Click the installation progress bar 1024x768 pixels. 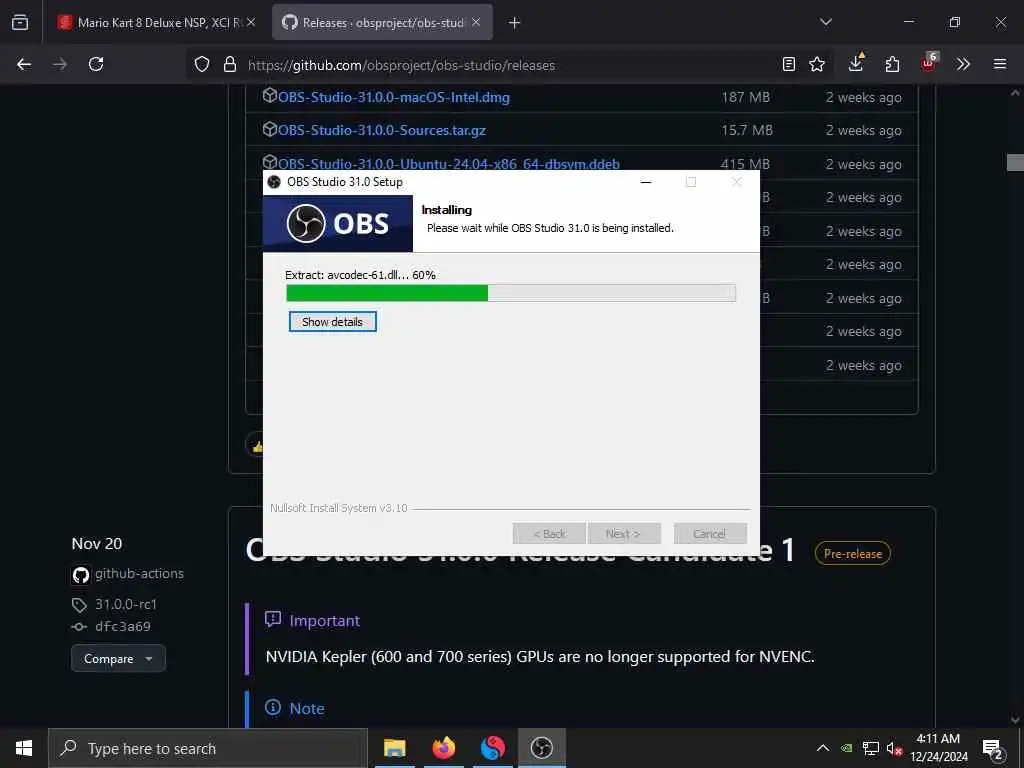511,293
